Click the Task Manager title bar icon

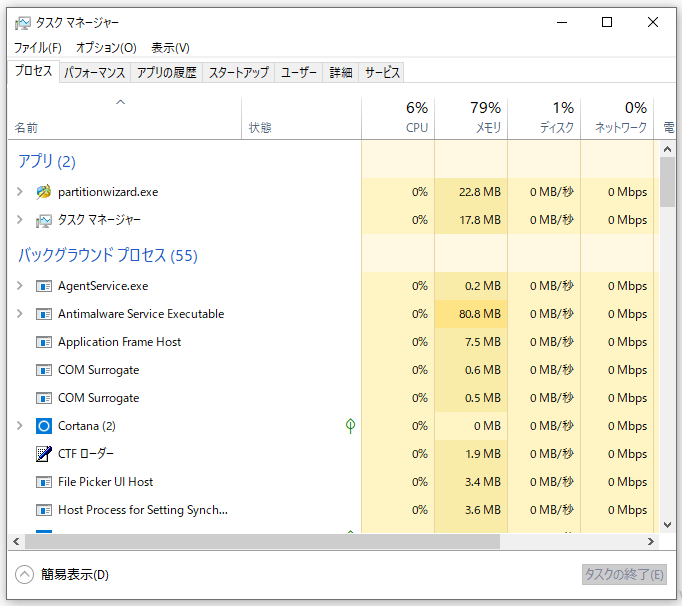coord(23,23)
